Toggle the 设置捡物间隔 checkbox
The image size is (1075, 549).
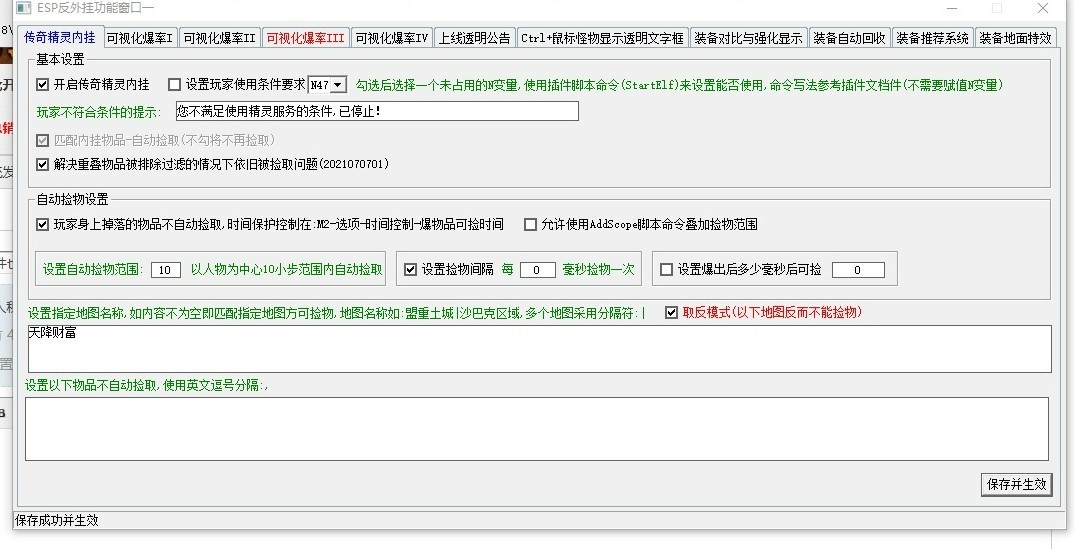410,269
